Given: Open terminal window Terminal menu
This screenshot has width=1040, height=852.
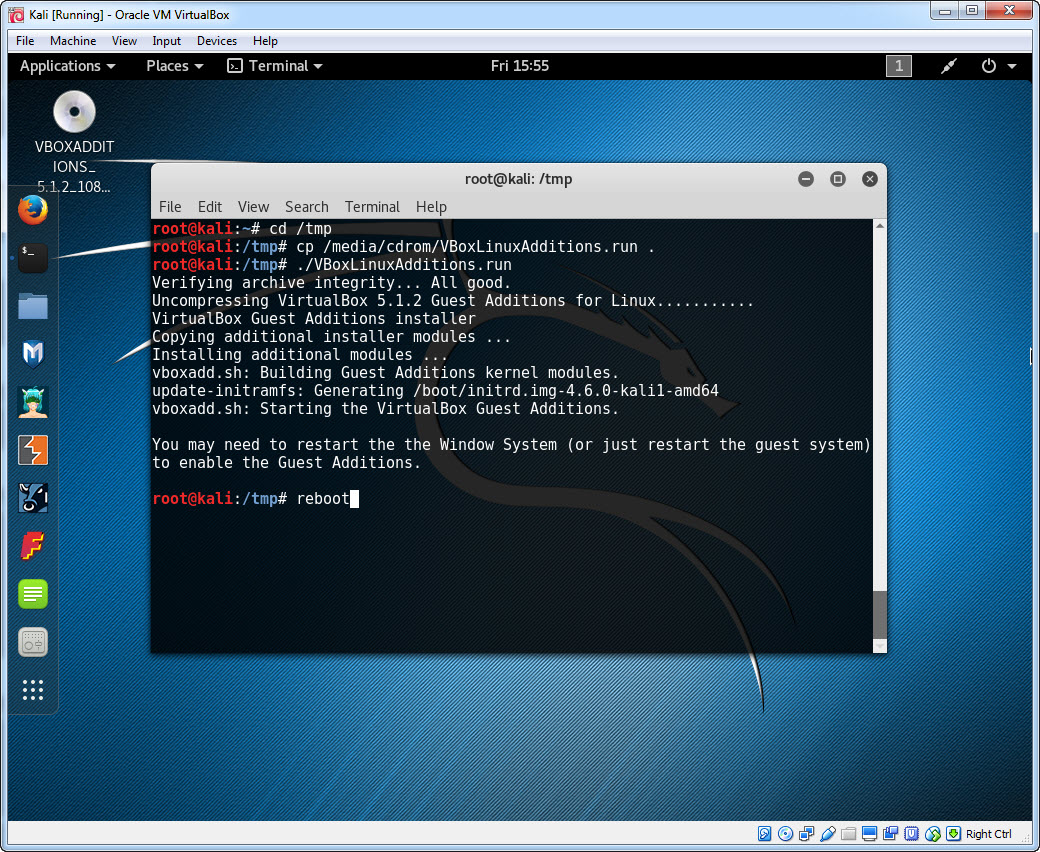Looking at the screenshot, I should click(372, 207).
